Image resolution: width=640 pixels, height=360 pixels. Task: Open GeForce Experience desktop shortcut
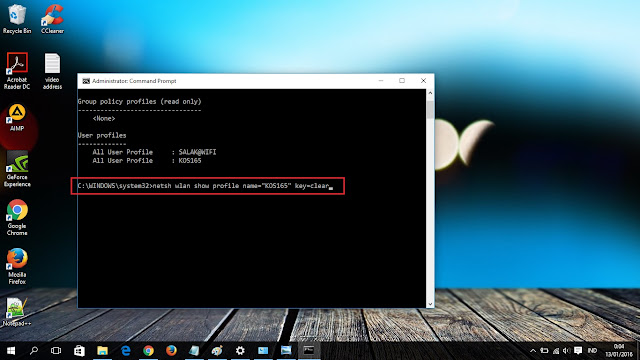[x=17, y=169]
